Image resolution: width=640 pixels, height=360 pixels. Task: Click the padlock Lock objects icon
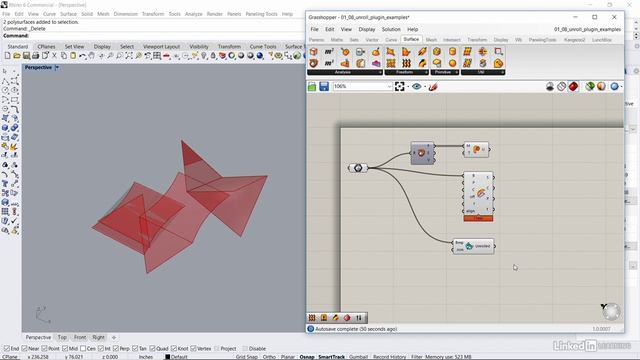(213, 56)
